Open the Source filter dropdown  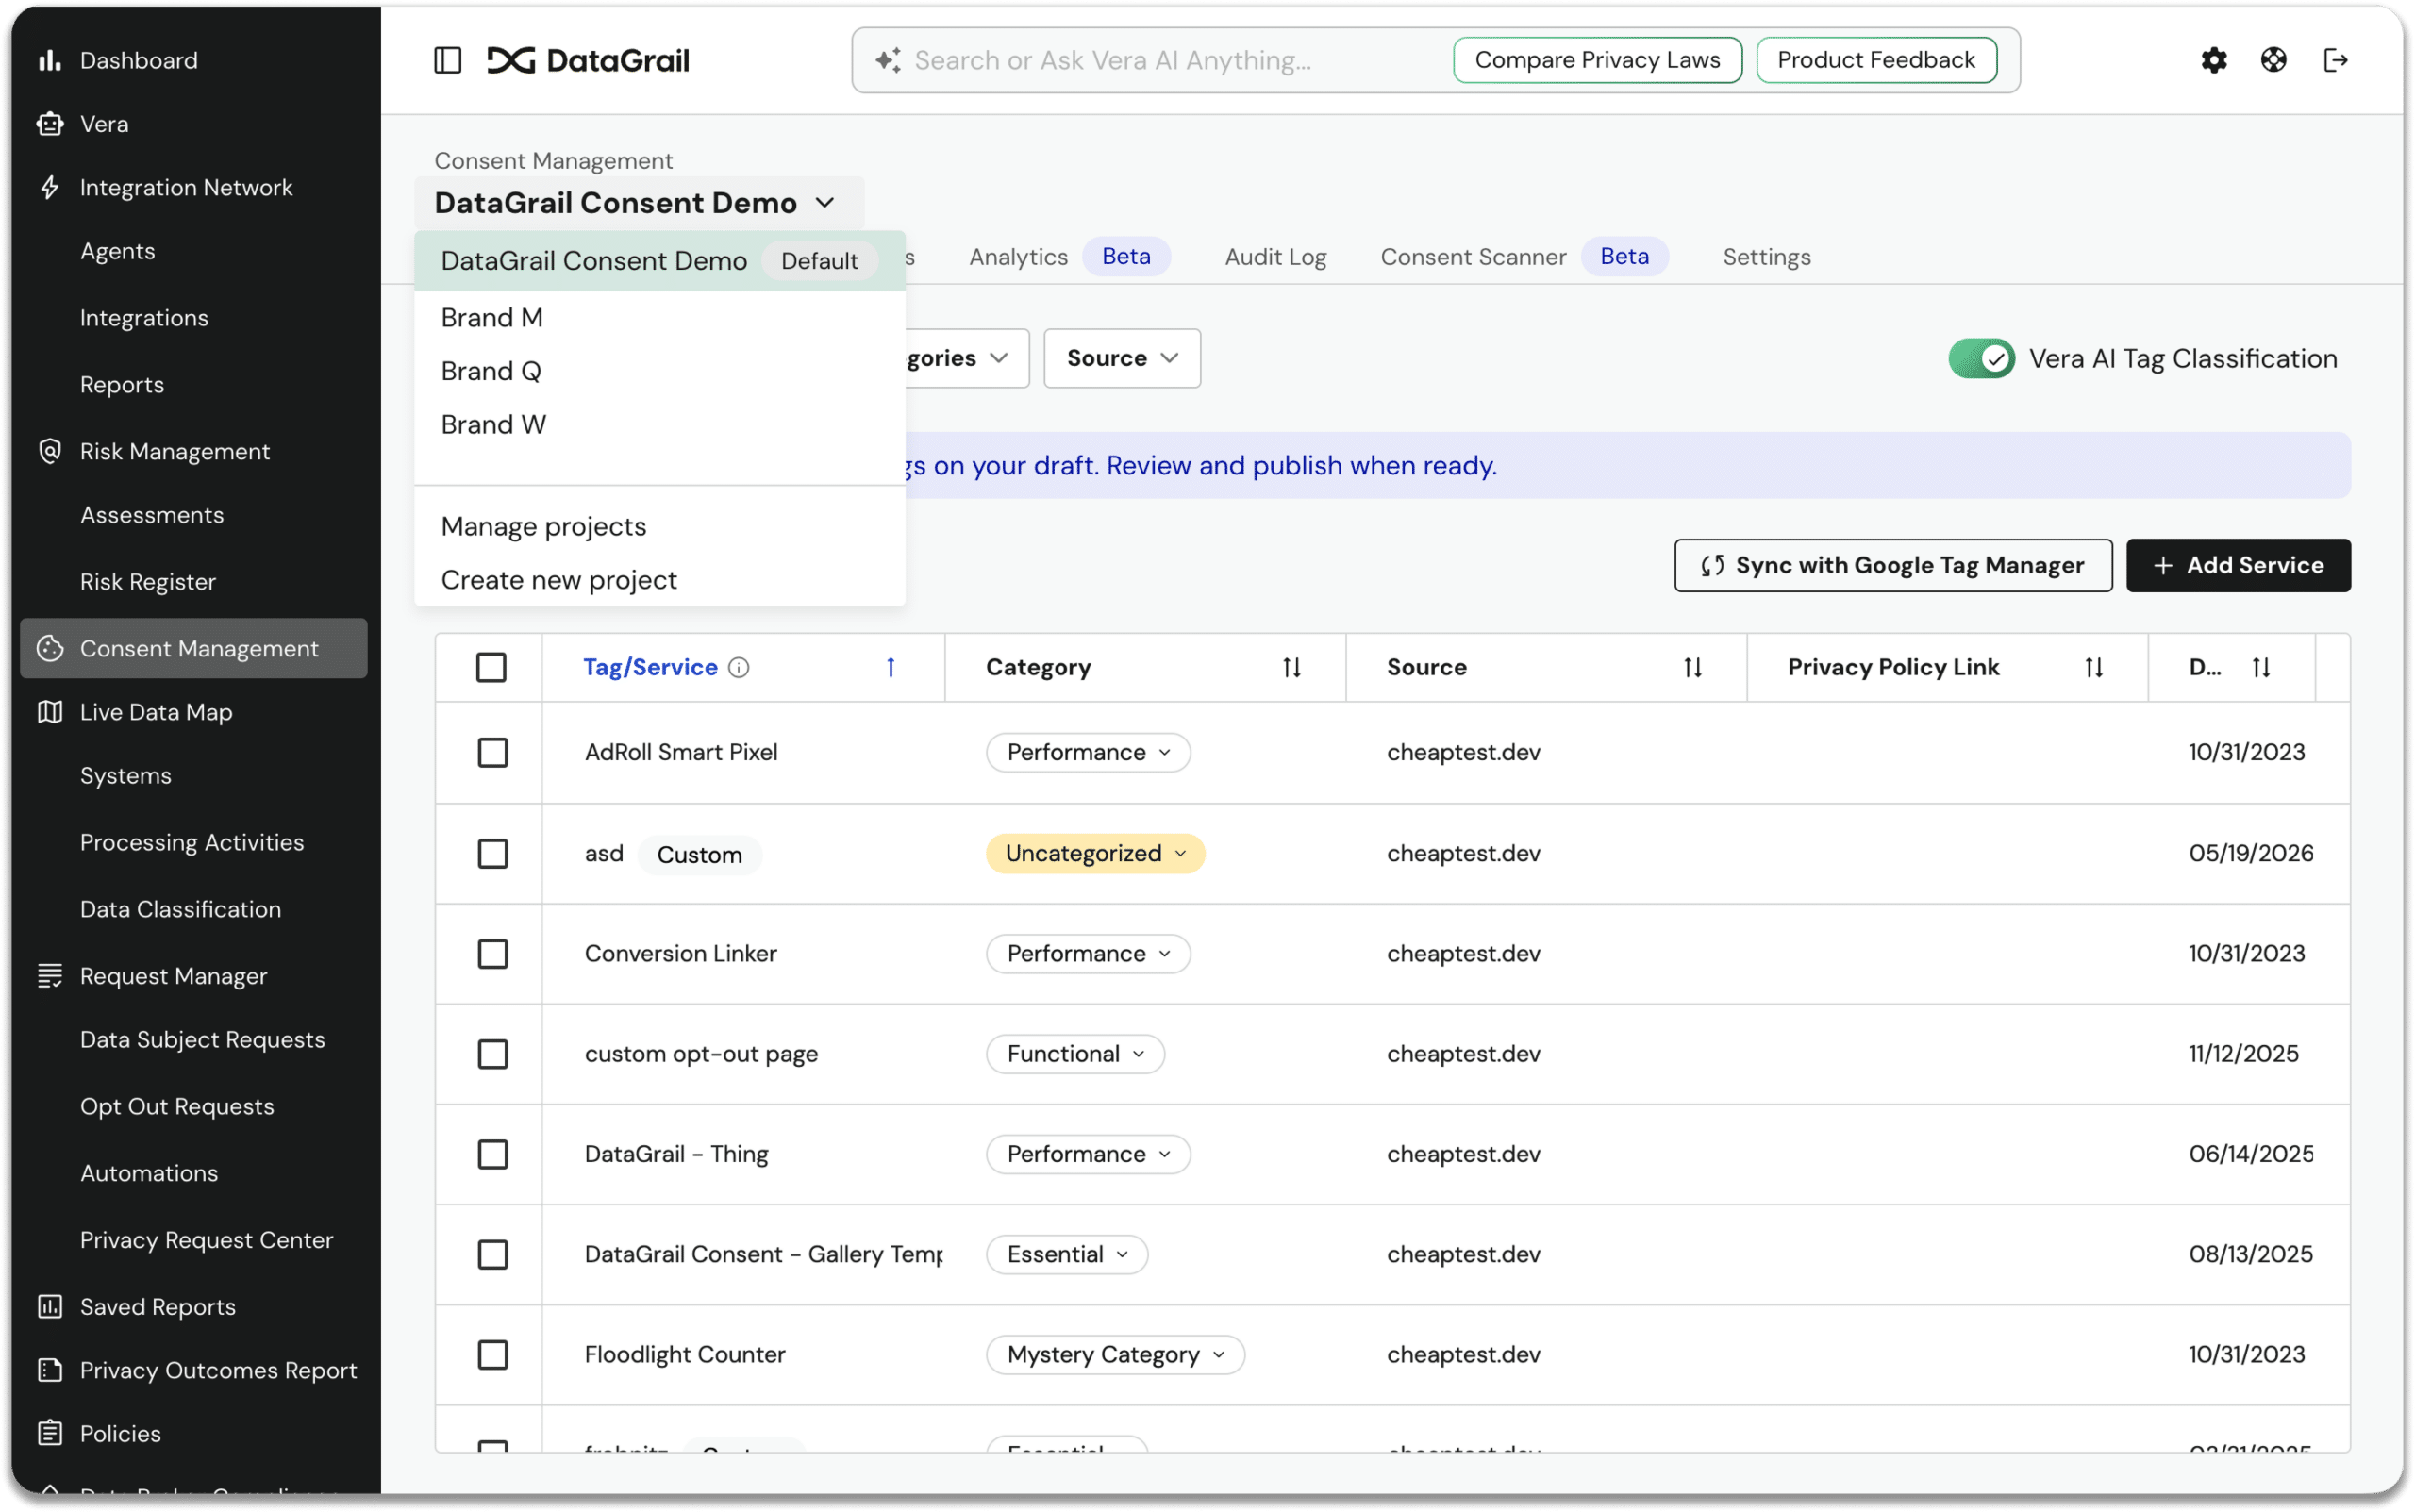coord(1121,358)
